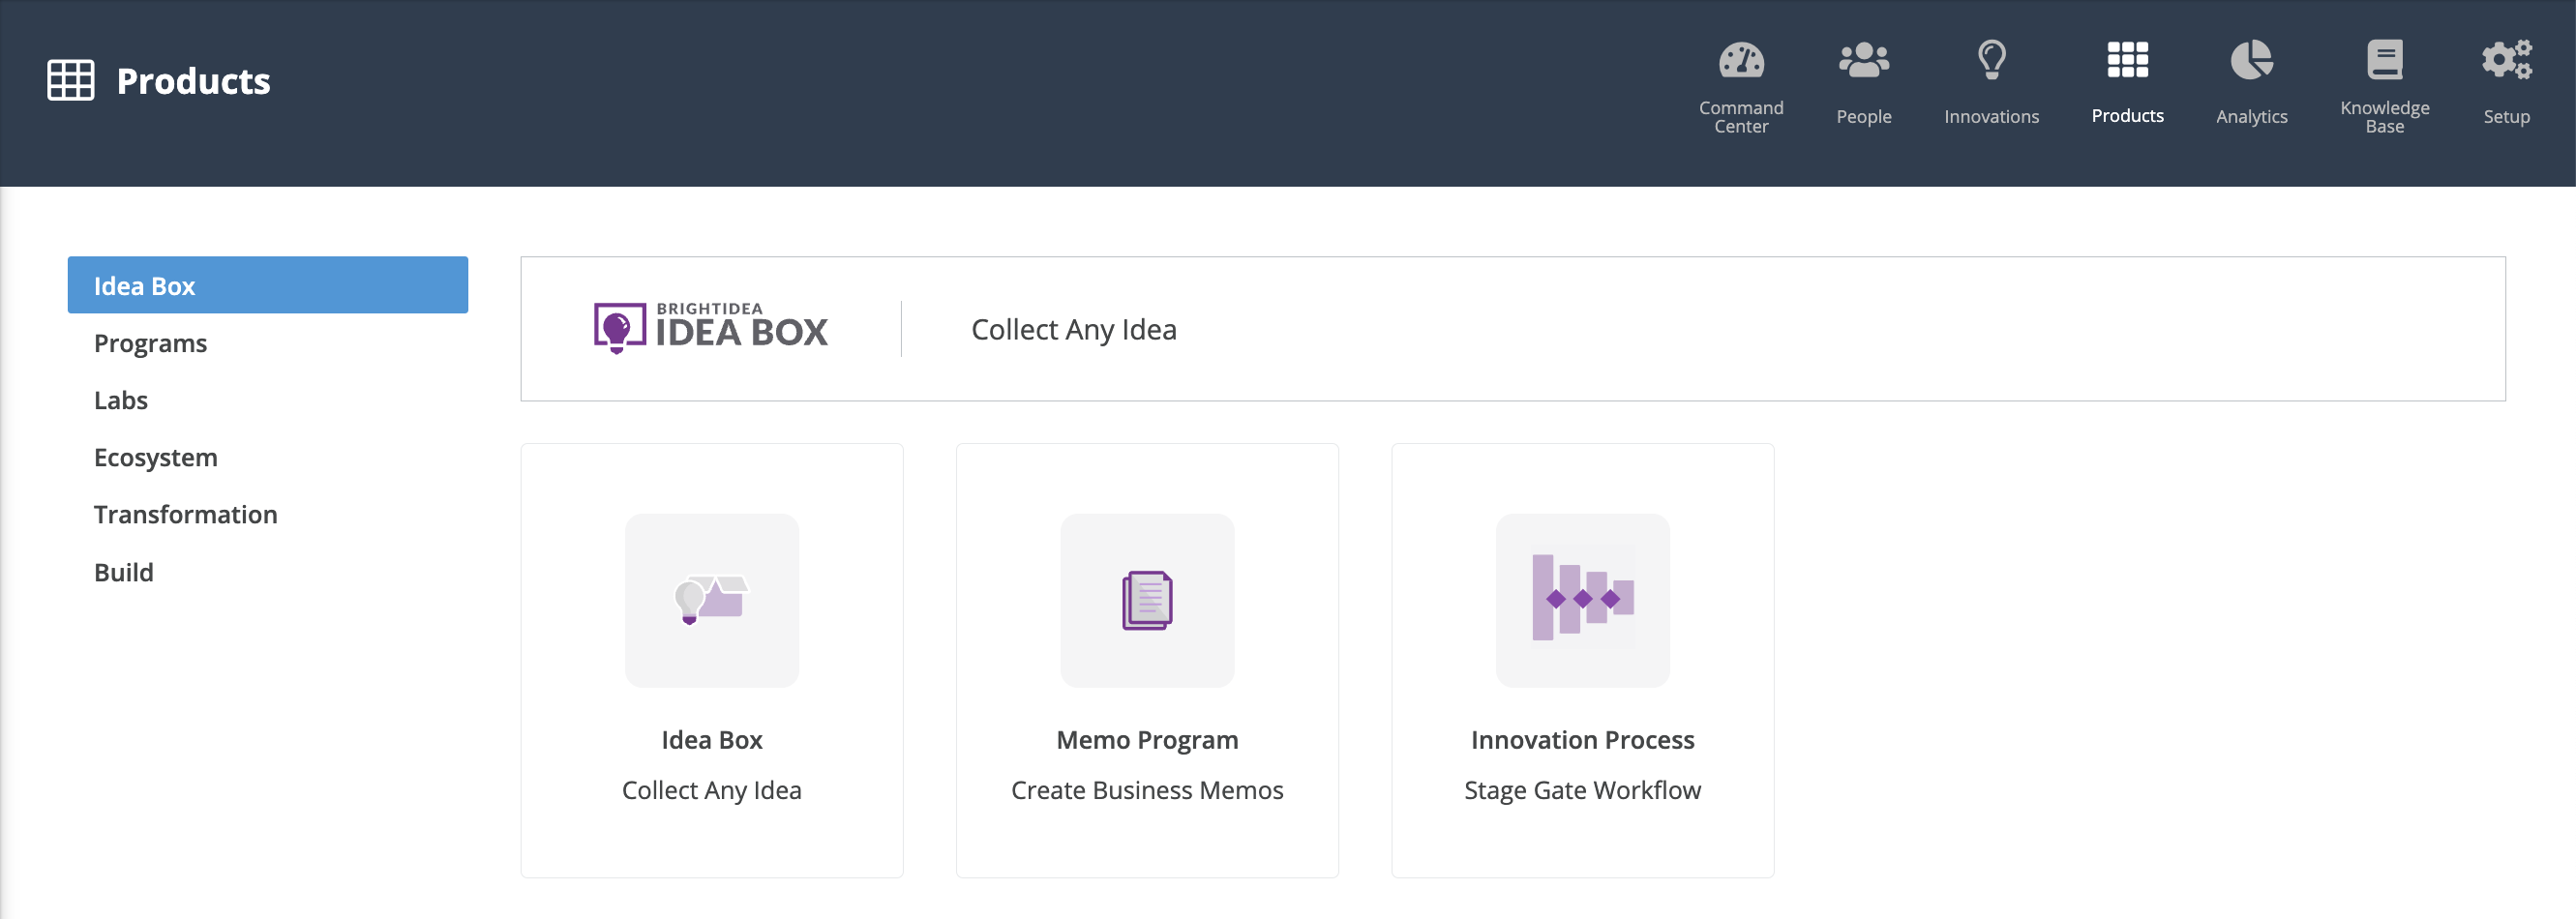Open the Analytics pie chart icon
Image resolution: width=2576 pixels, height=919 pixels.
click(2251, 60)
